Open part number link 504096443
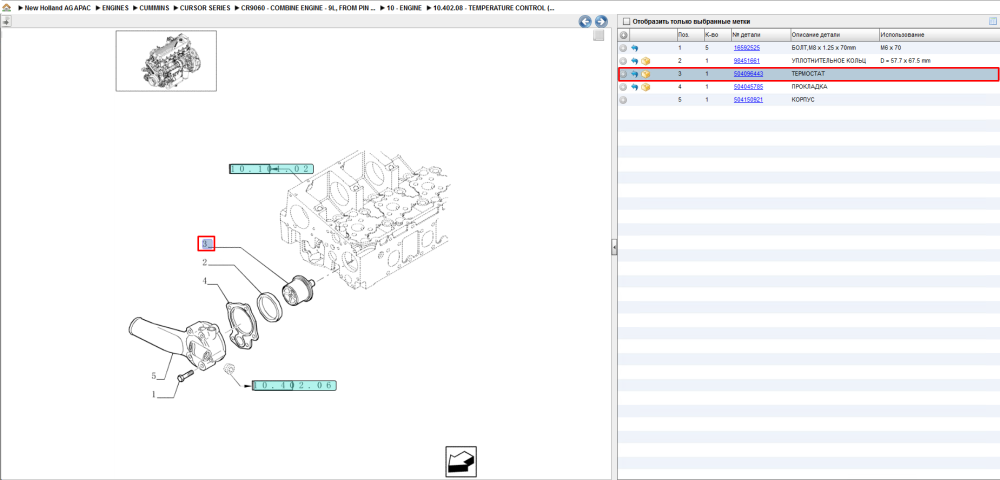This screenshot has width=1000, height=480. 748,74
